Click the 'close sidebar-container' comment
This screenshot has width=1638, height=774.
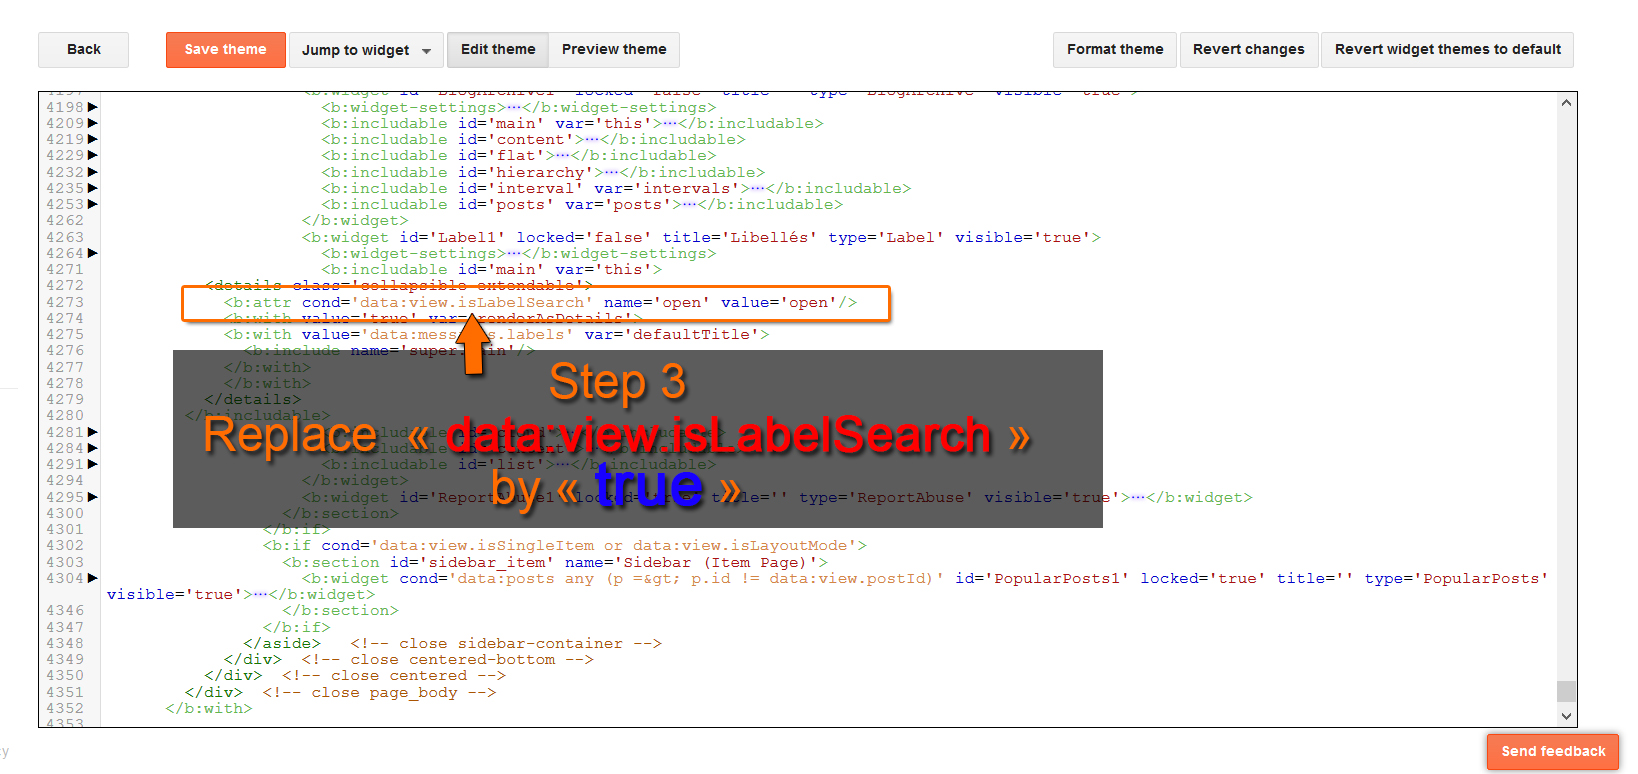pos(506,643)
